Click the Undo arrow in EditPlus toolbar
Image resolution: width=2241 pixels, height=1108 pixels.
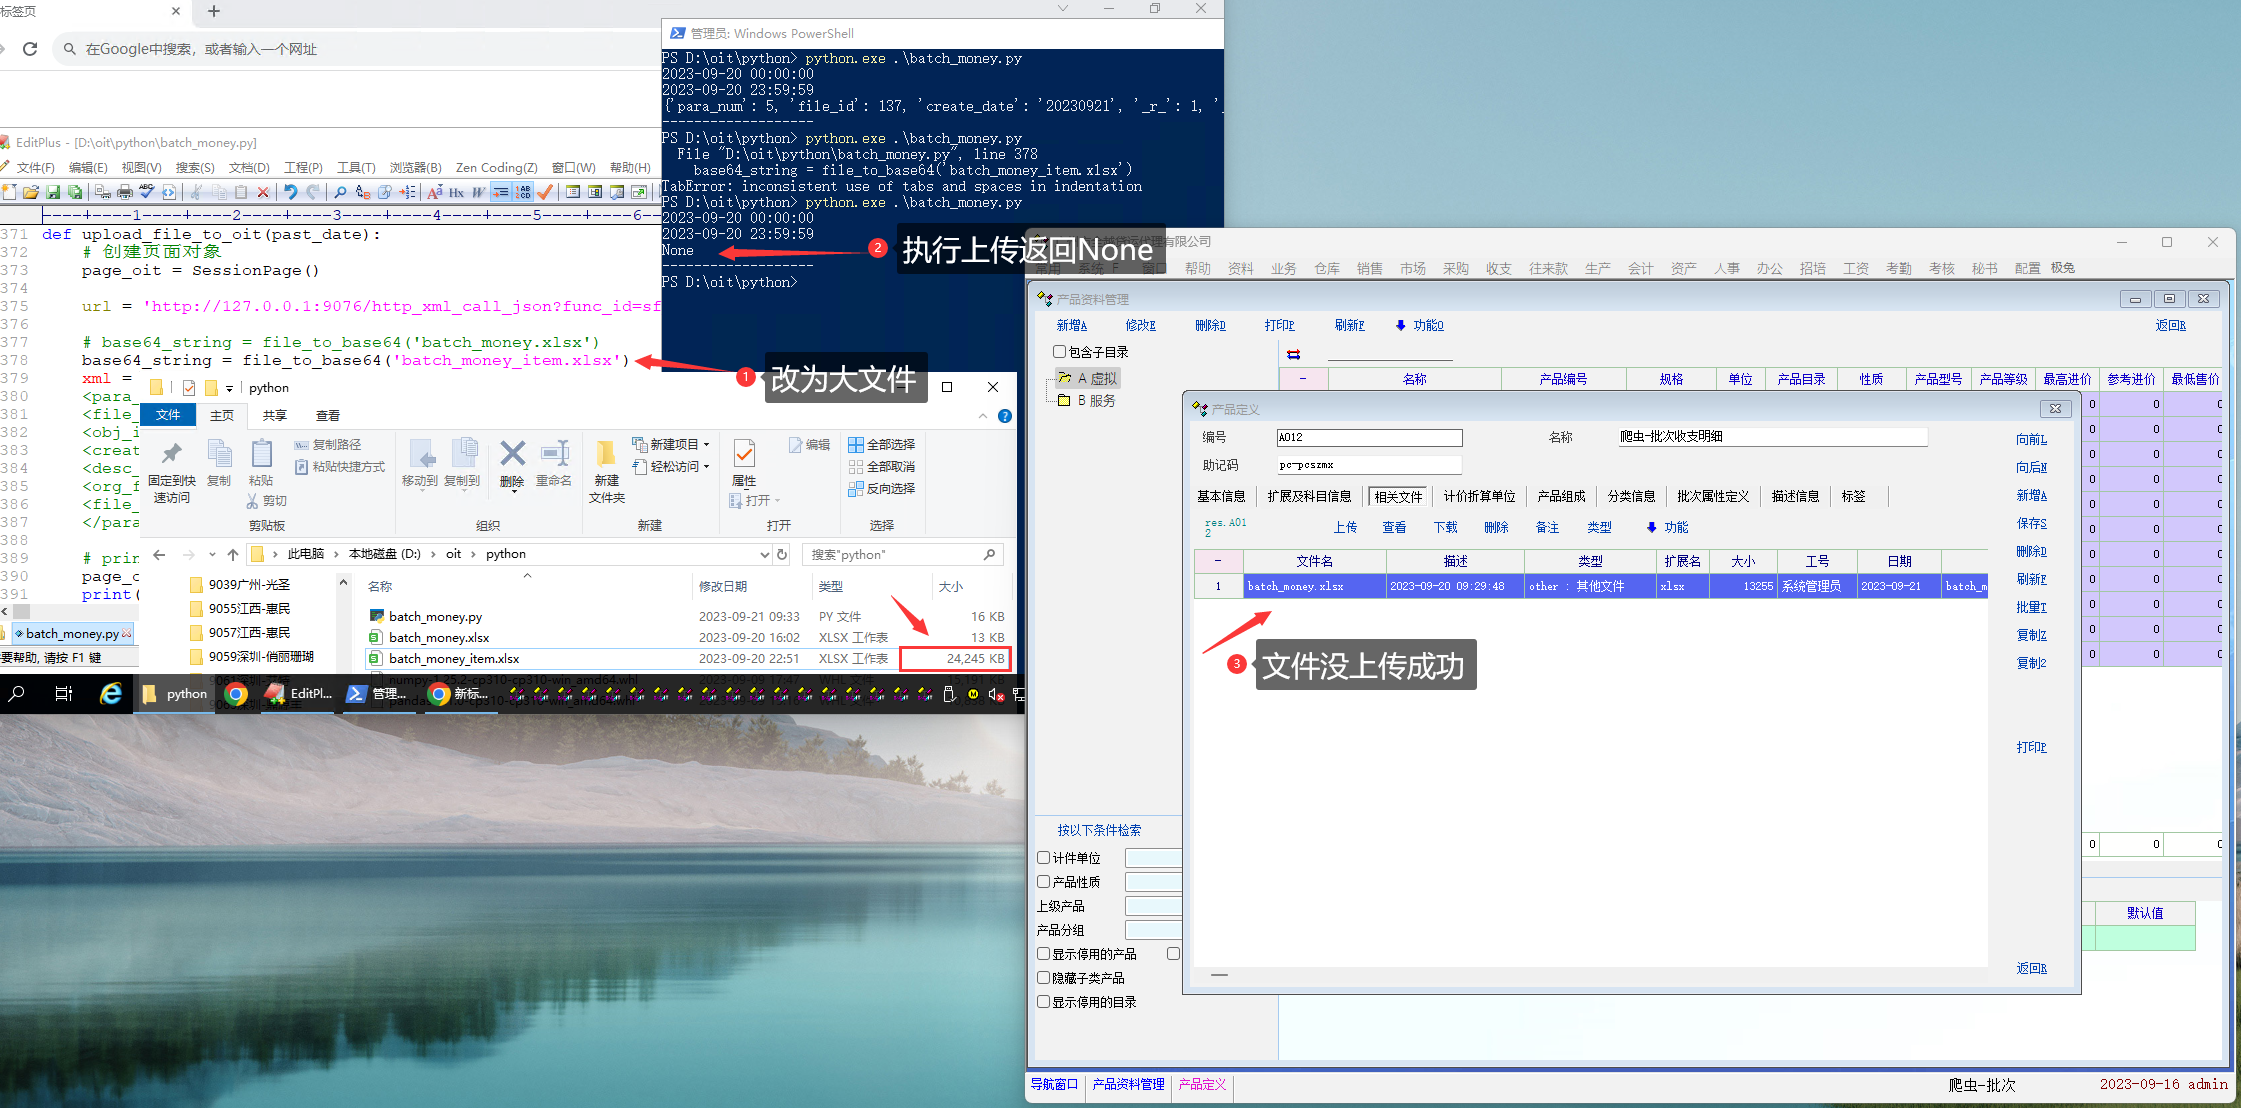point(290,192)
